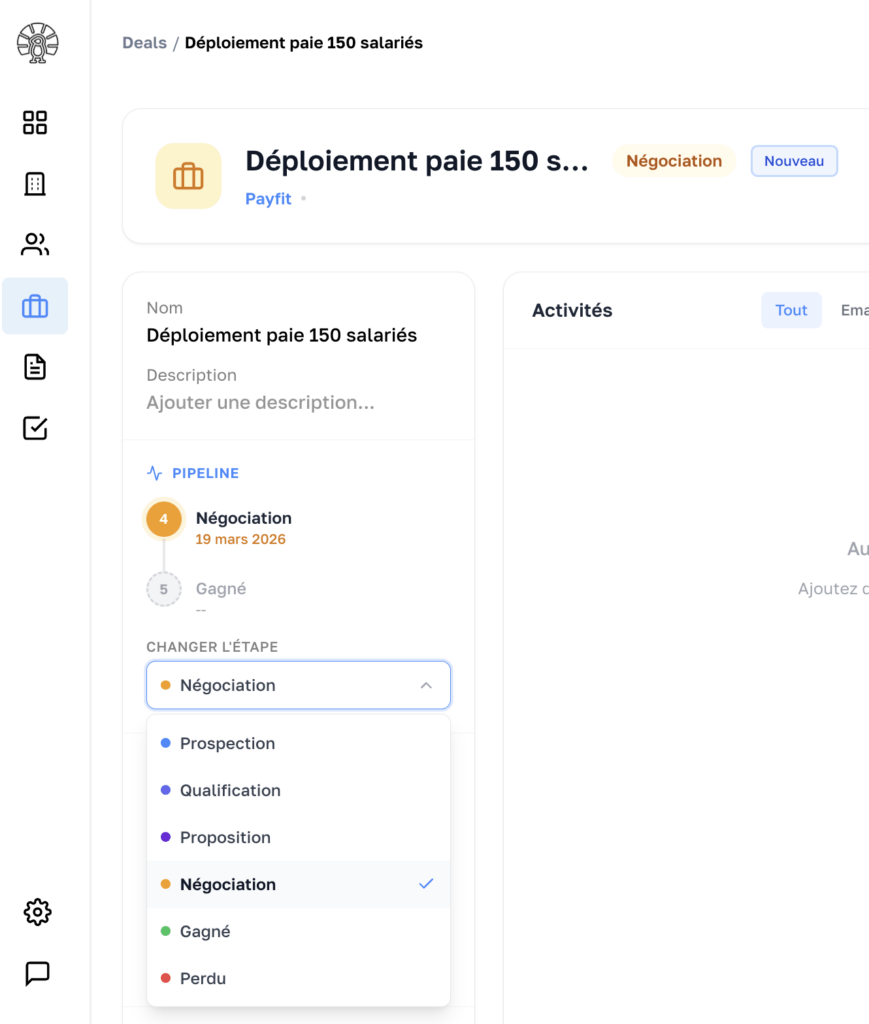This screenshot has height=1024, width=869.
Task: Open the documents file icon in sidebar
Action: click(x=35, y=367)
